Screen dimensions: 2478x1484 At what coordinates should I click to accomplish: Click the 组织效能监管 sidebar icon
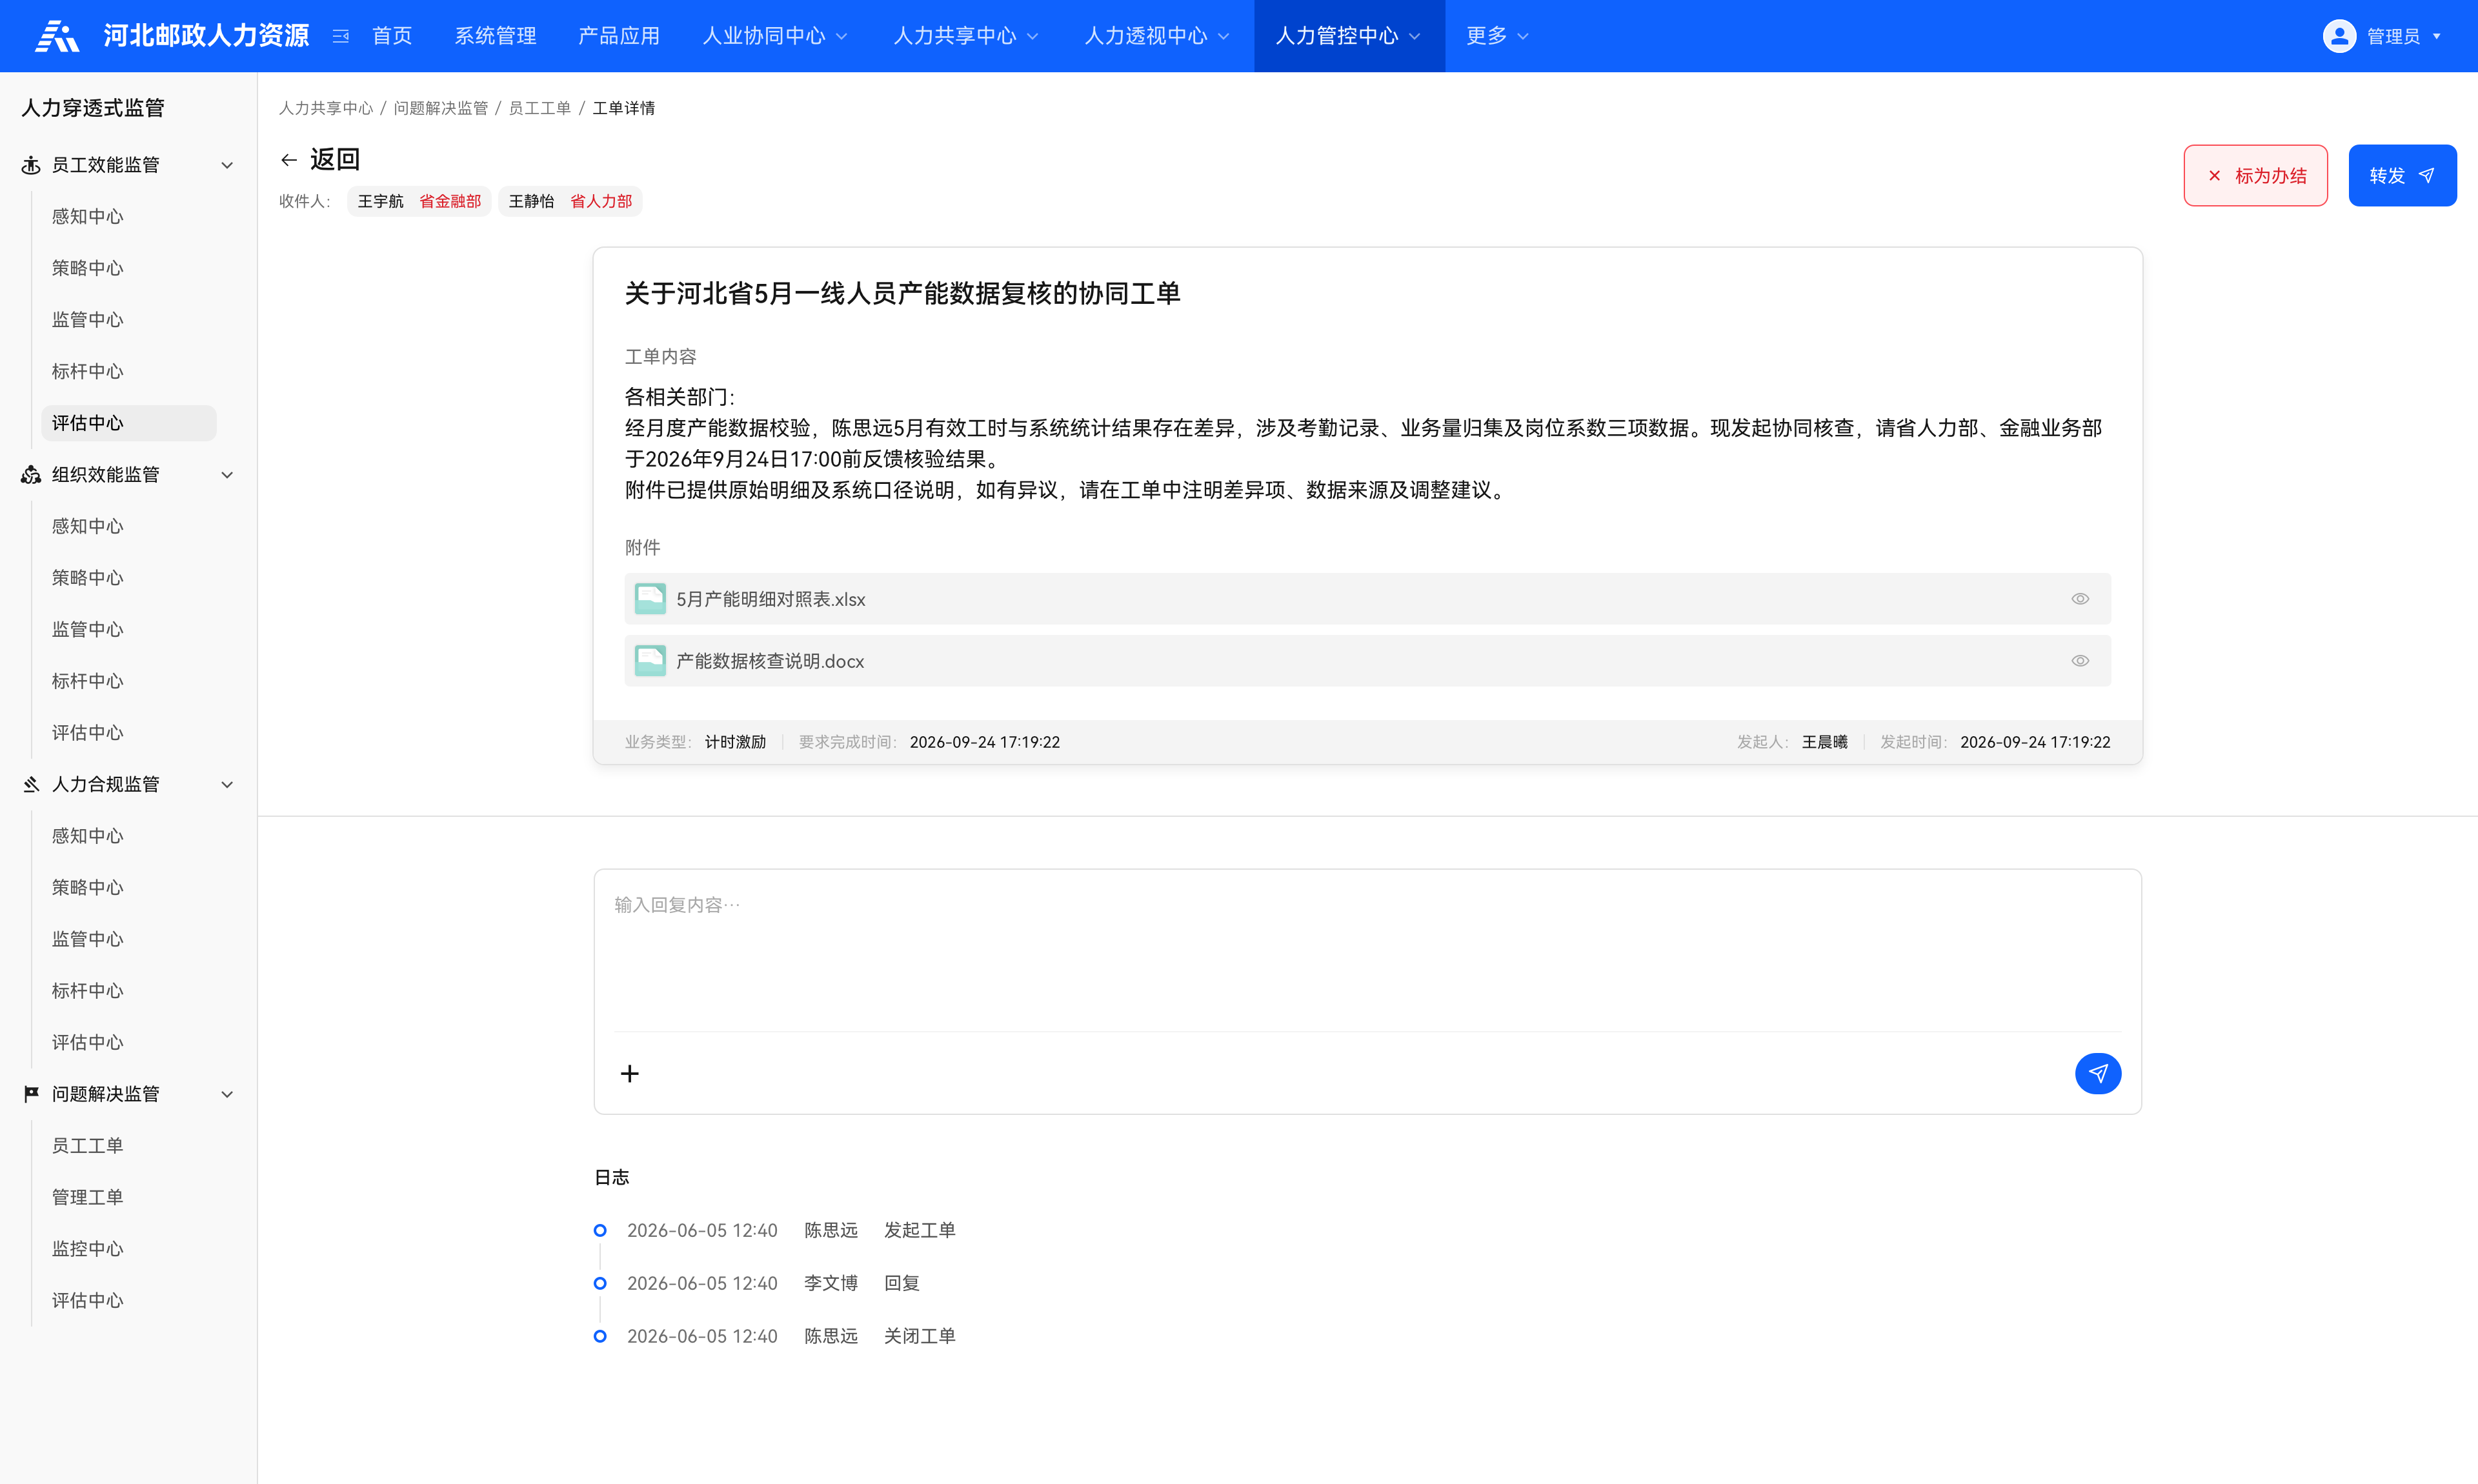(31, 475)
